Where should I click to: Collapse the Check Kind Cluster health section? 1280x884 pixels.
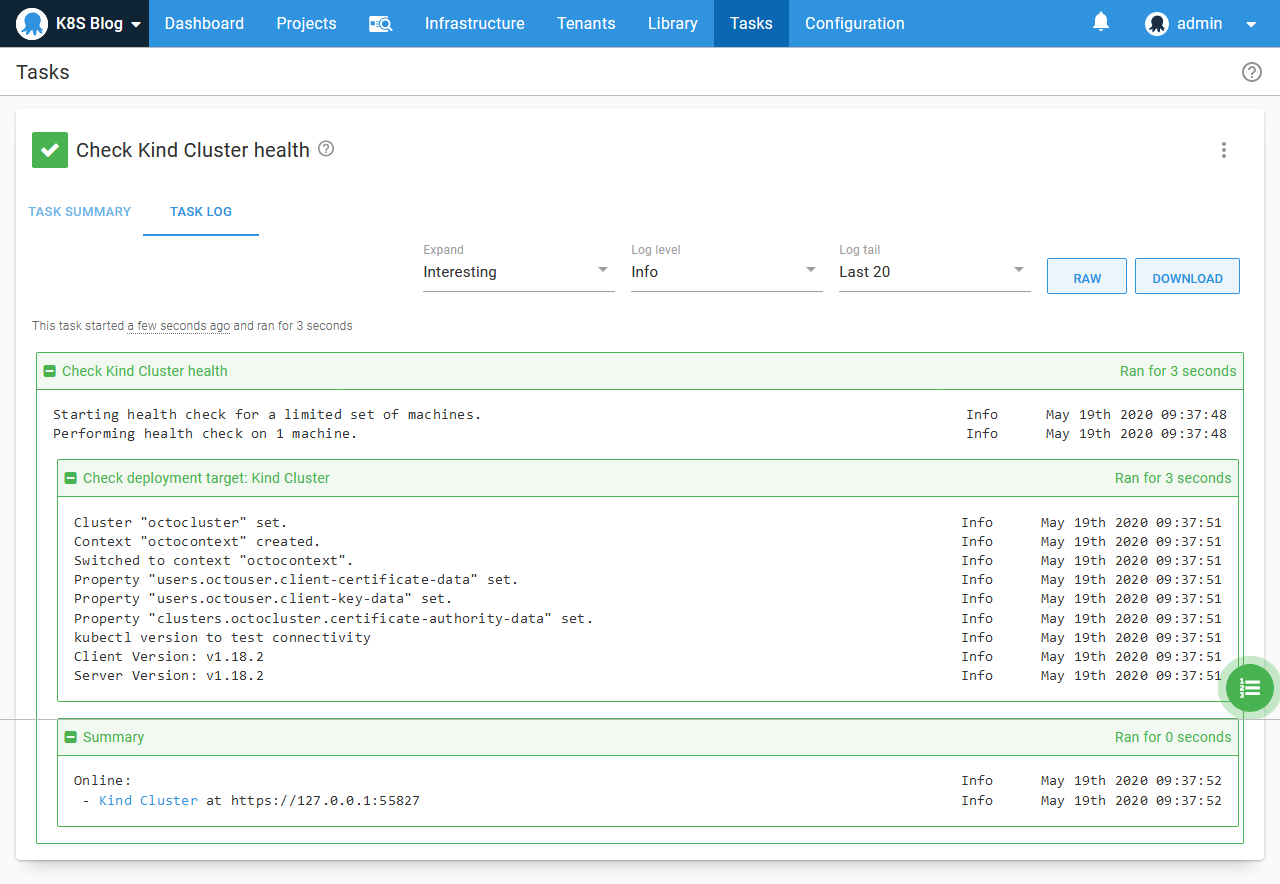point(49,371)
